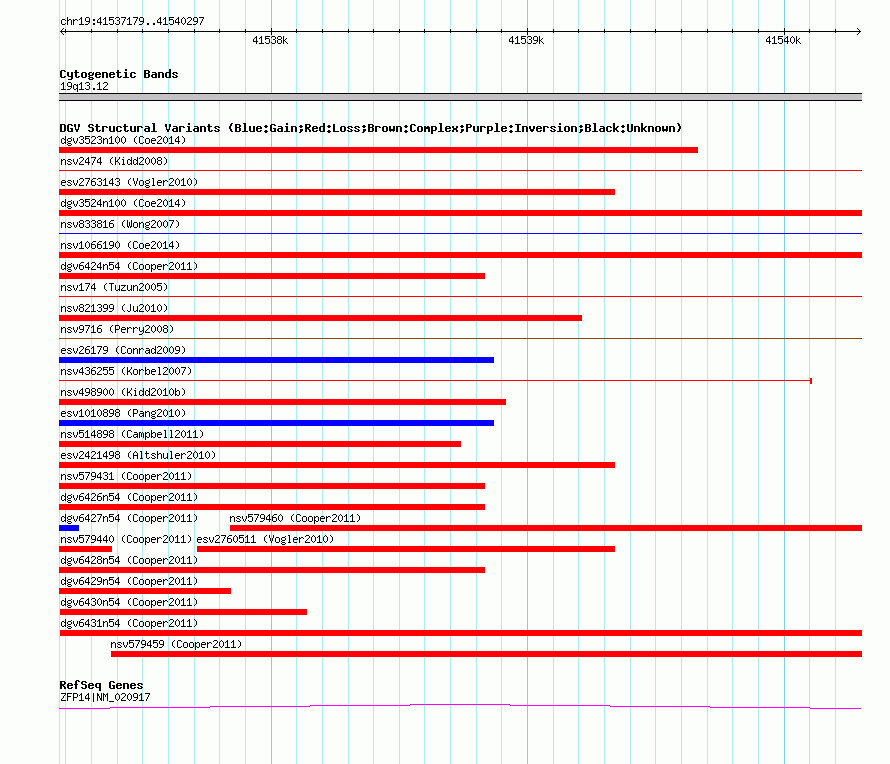Select the gray 19q13.12 cytogenetic band bar
The image size is (890, 764).
point(460,97)
